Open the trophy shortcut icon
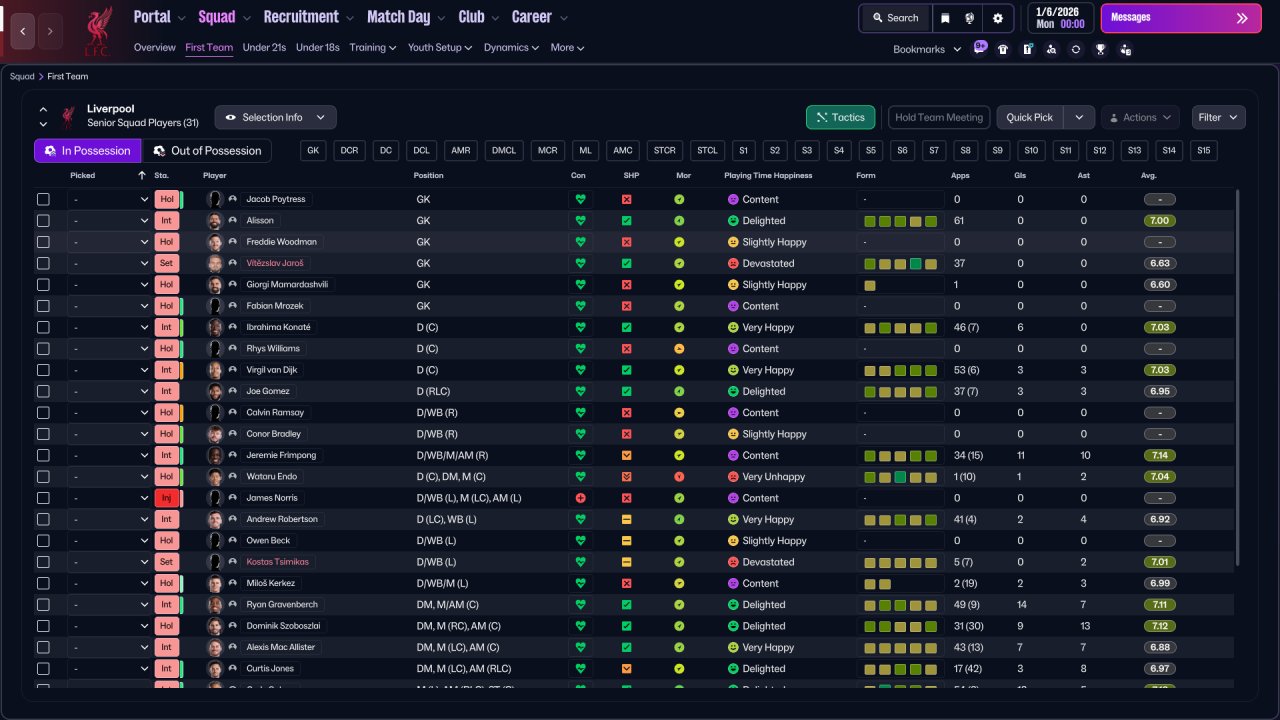This screenshot has height=720, width=1280. [1101, 49]
